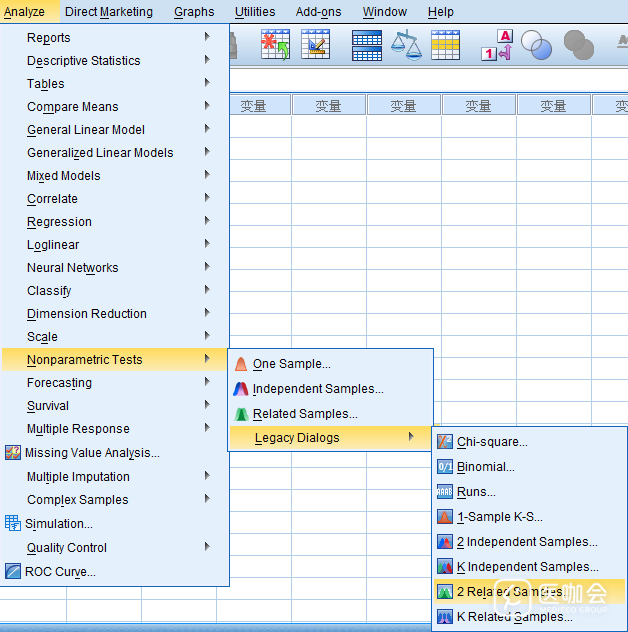This screenshot has width=628, height=632.
Task: Click the Use Variable Sets circles icon
Action: point(537,45)
